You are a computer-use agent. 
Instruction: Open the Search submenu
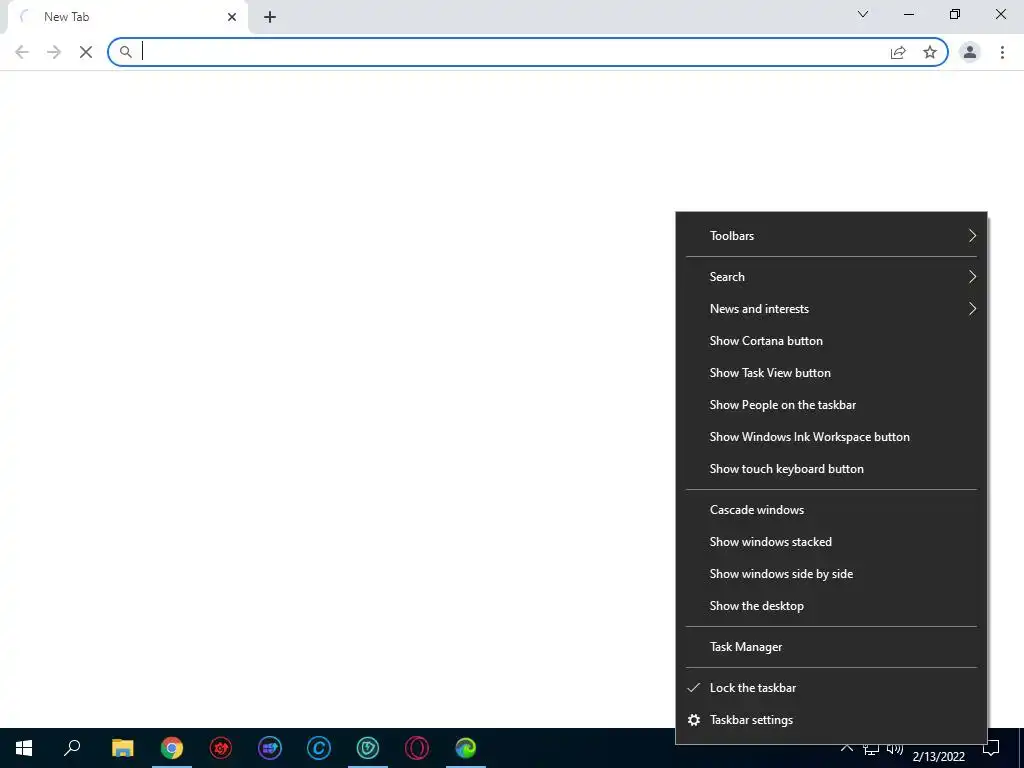point(831,277)
